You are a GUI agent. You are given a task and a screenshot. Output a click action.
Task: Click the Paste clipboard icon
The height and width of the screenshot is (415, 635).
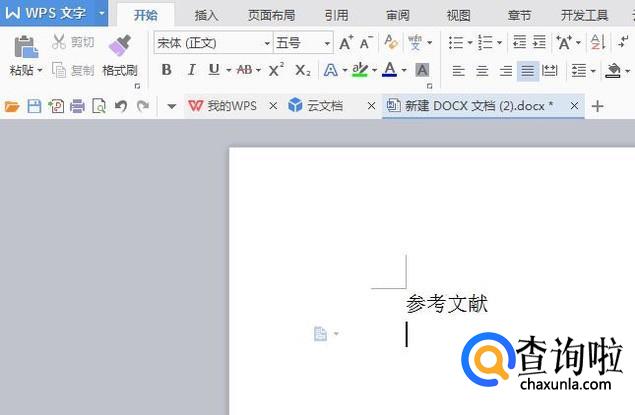(x=26, y=47)
